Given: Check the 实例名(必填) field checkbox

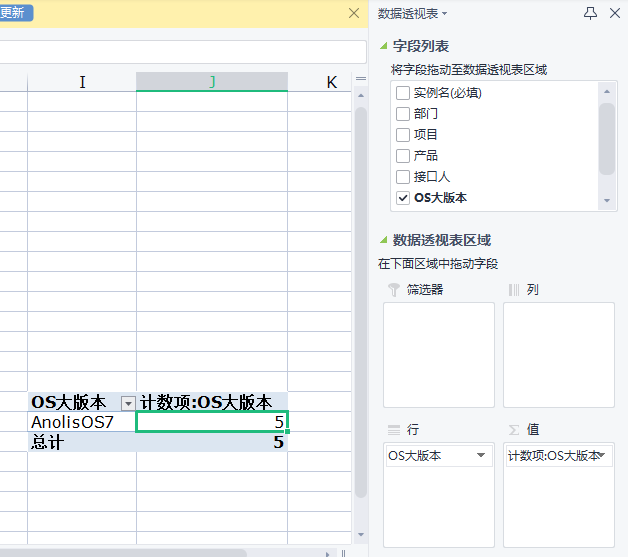Looking at the screenshot, I should [x=403, y=93].
